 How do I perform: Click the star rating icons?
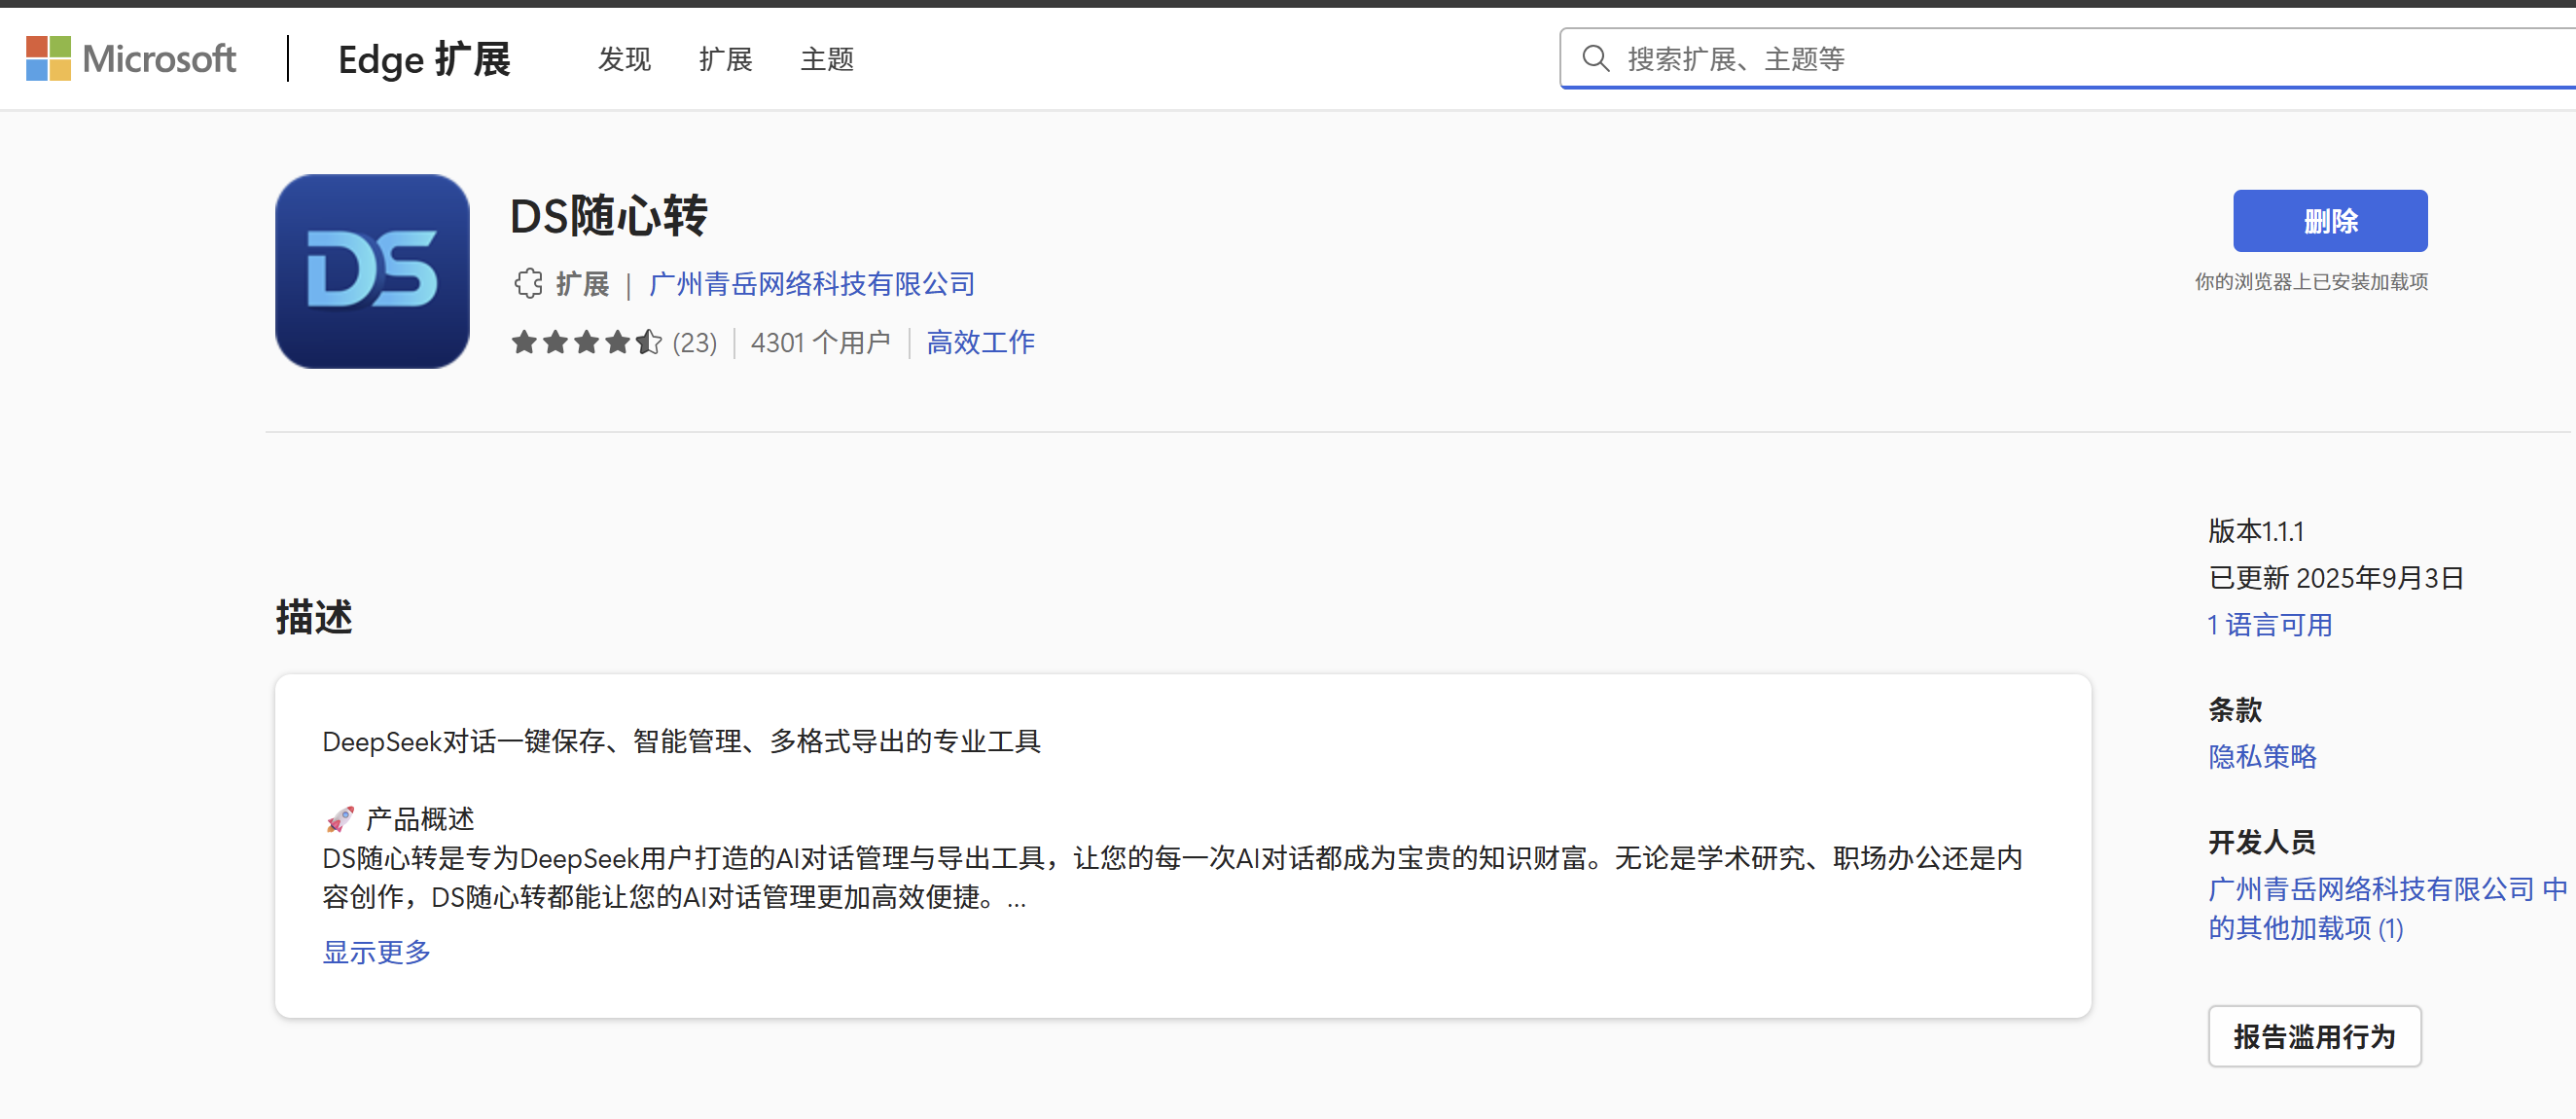[586, 343]
